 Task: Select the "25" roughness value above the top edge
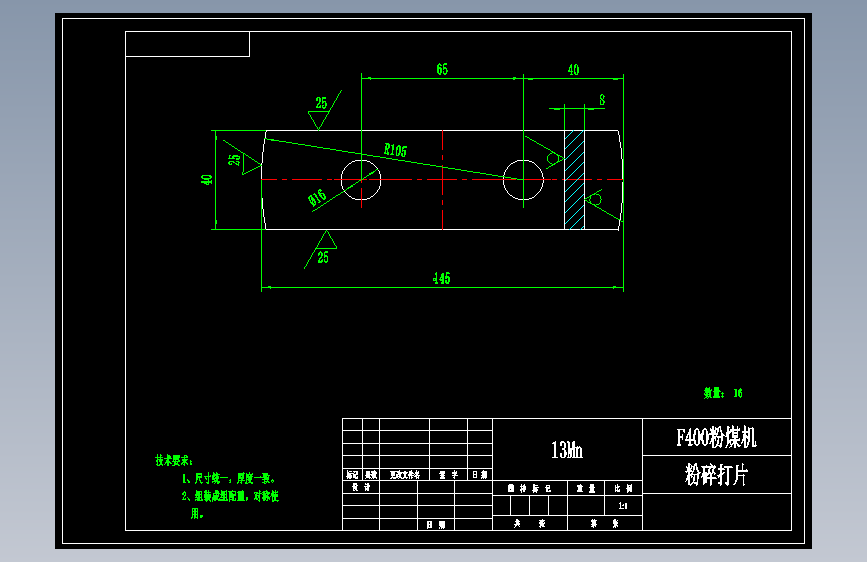click(321, 103)
